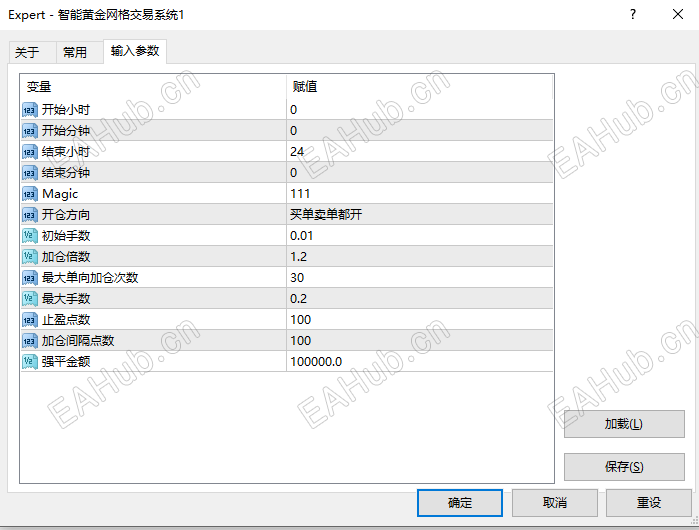Click the decimal icon beside 加仓倍数
Image resolution: width=699 pixels, height=530 pixels.
tap(30, 257)
